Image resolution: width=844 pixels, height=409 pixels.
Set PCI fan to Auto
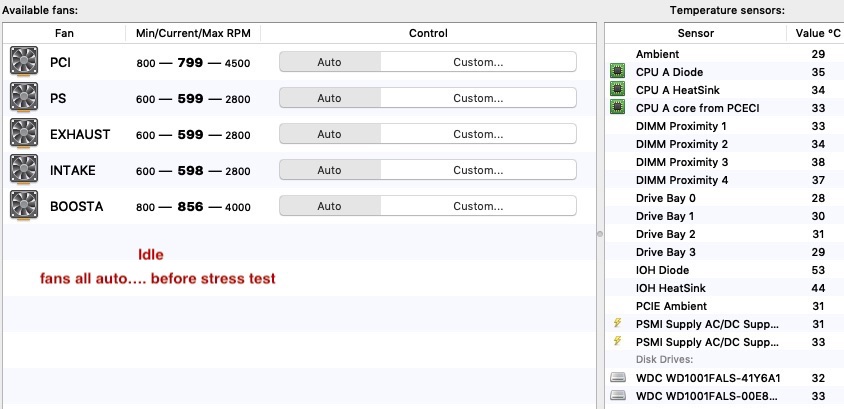pos(329,62)
